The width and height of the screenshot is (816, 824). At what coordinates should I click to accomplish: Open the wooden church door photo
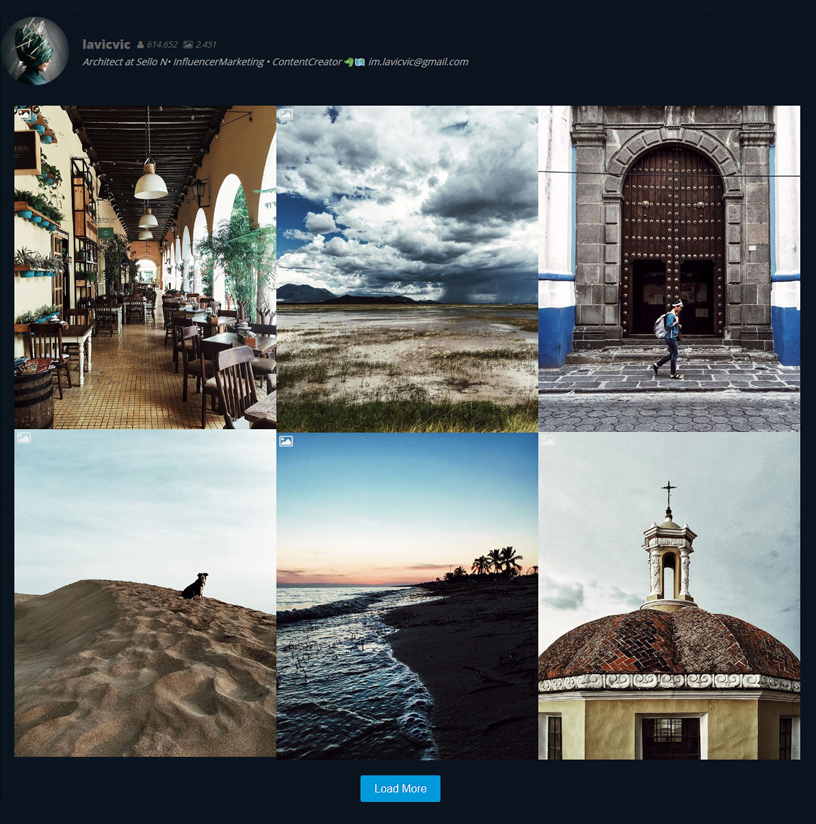669,269
